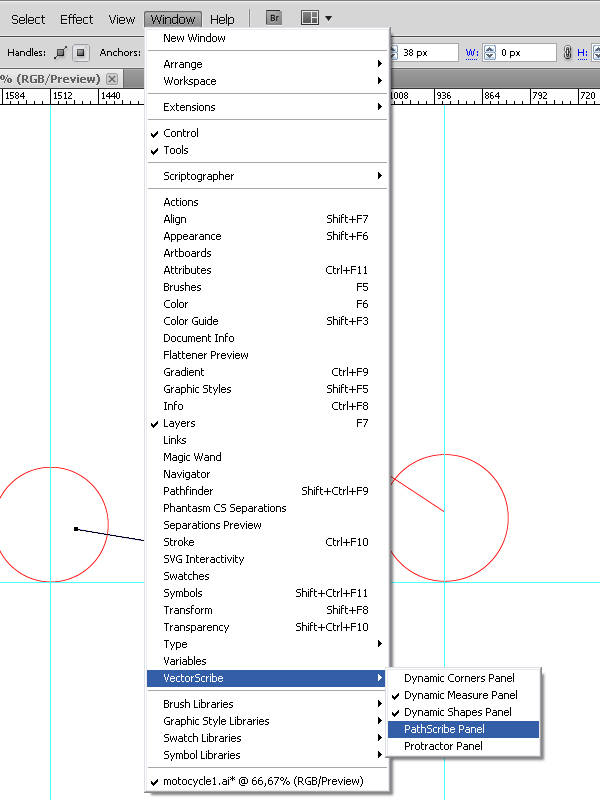Screen dimensions: 600x800
Task: Open the Actions panel
Action: point(267,202)
